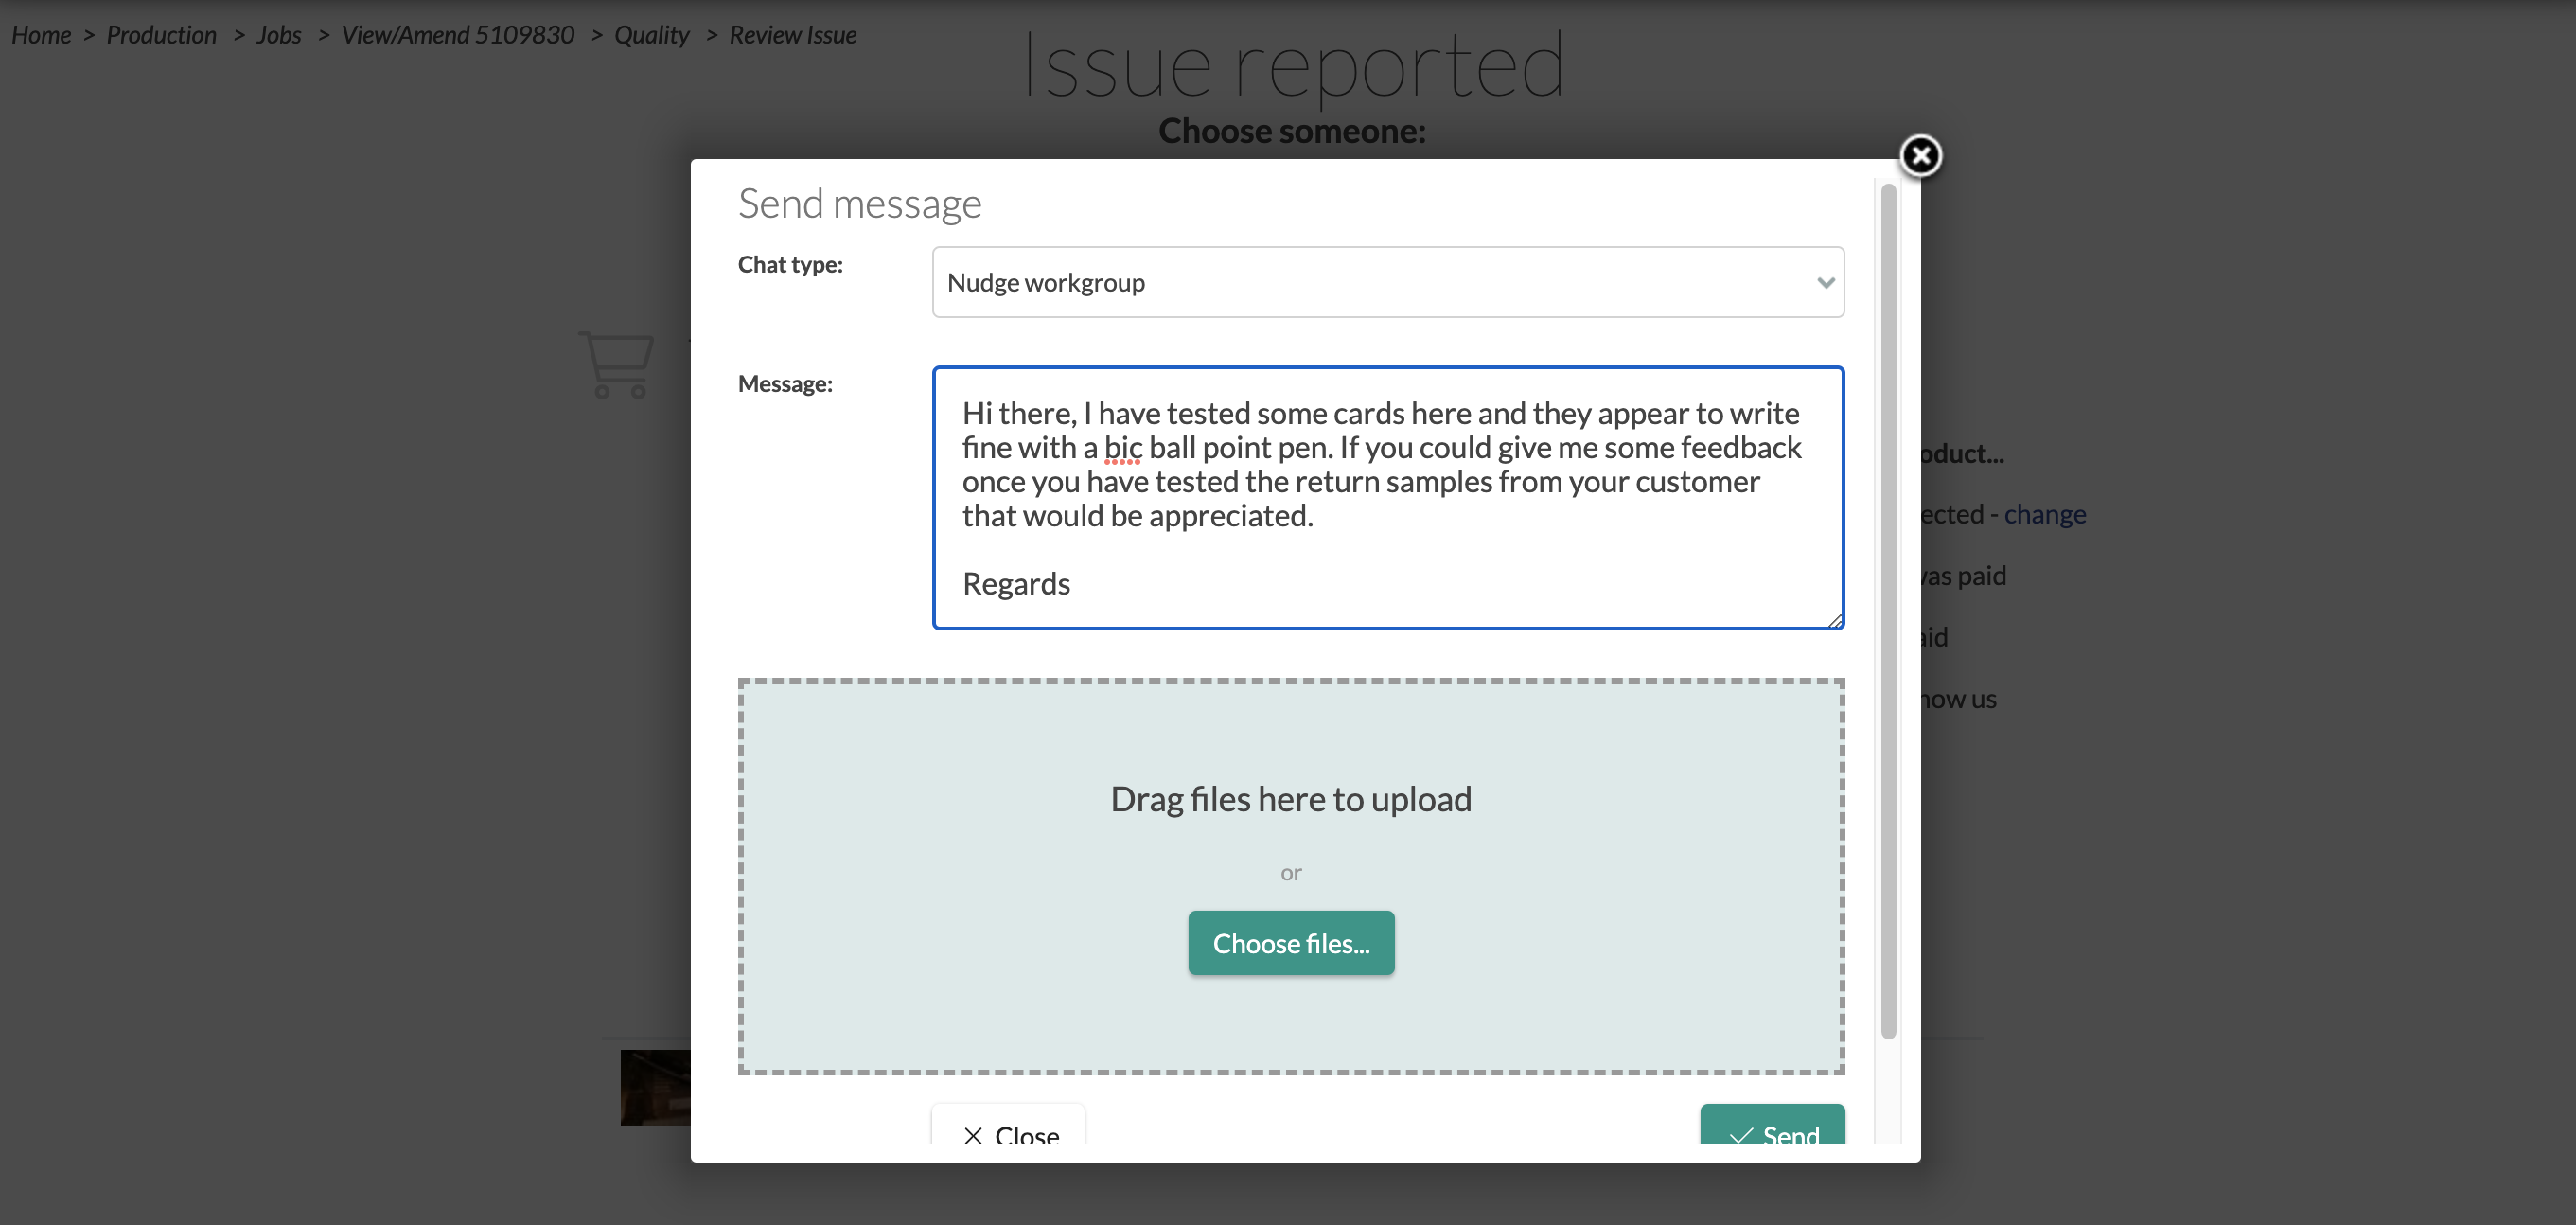Click the Drag files here to upload zone

point(1290,876)
